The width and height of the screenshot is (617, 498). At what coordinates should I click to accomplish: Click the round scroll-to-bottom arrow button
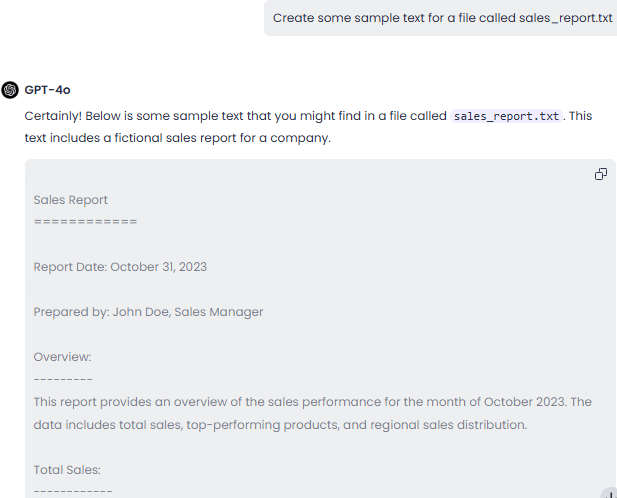(611, 493)
